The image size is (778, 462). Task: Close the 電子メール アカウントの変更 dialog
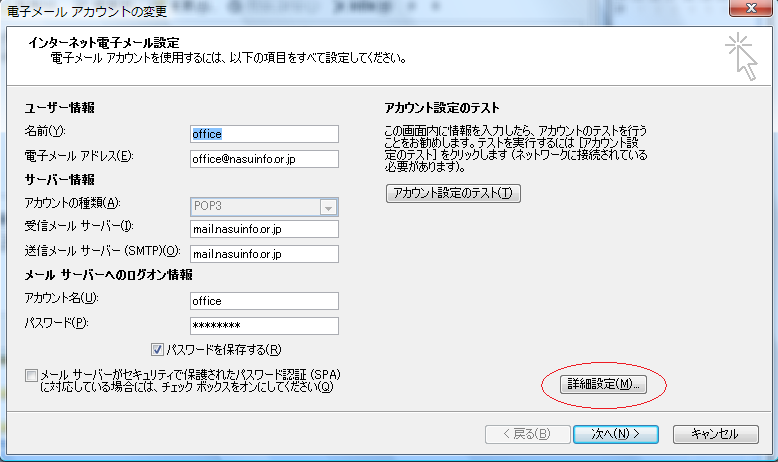coord(751,8)
